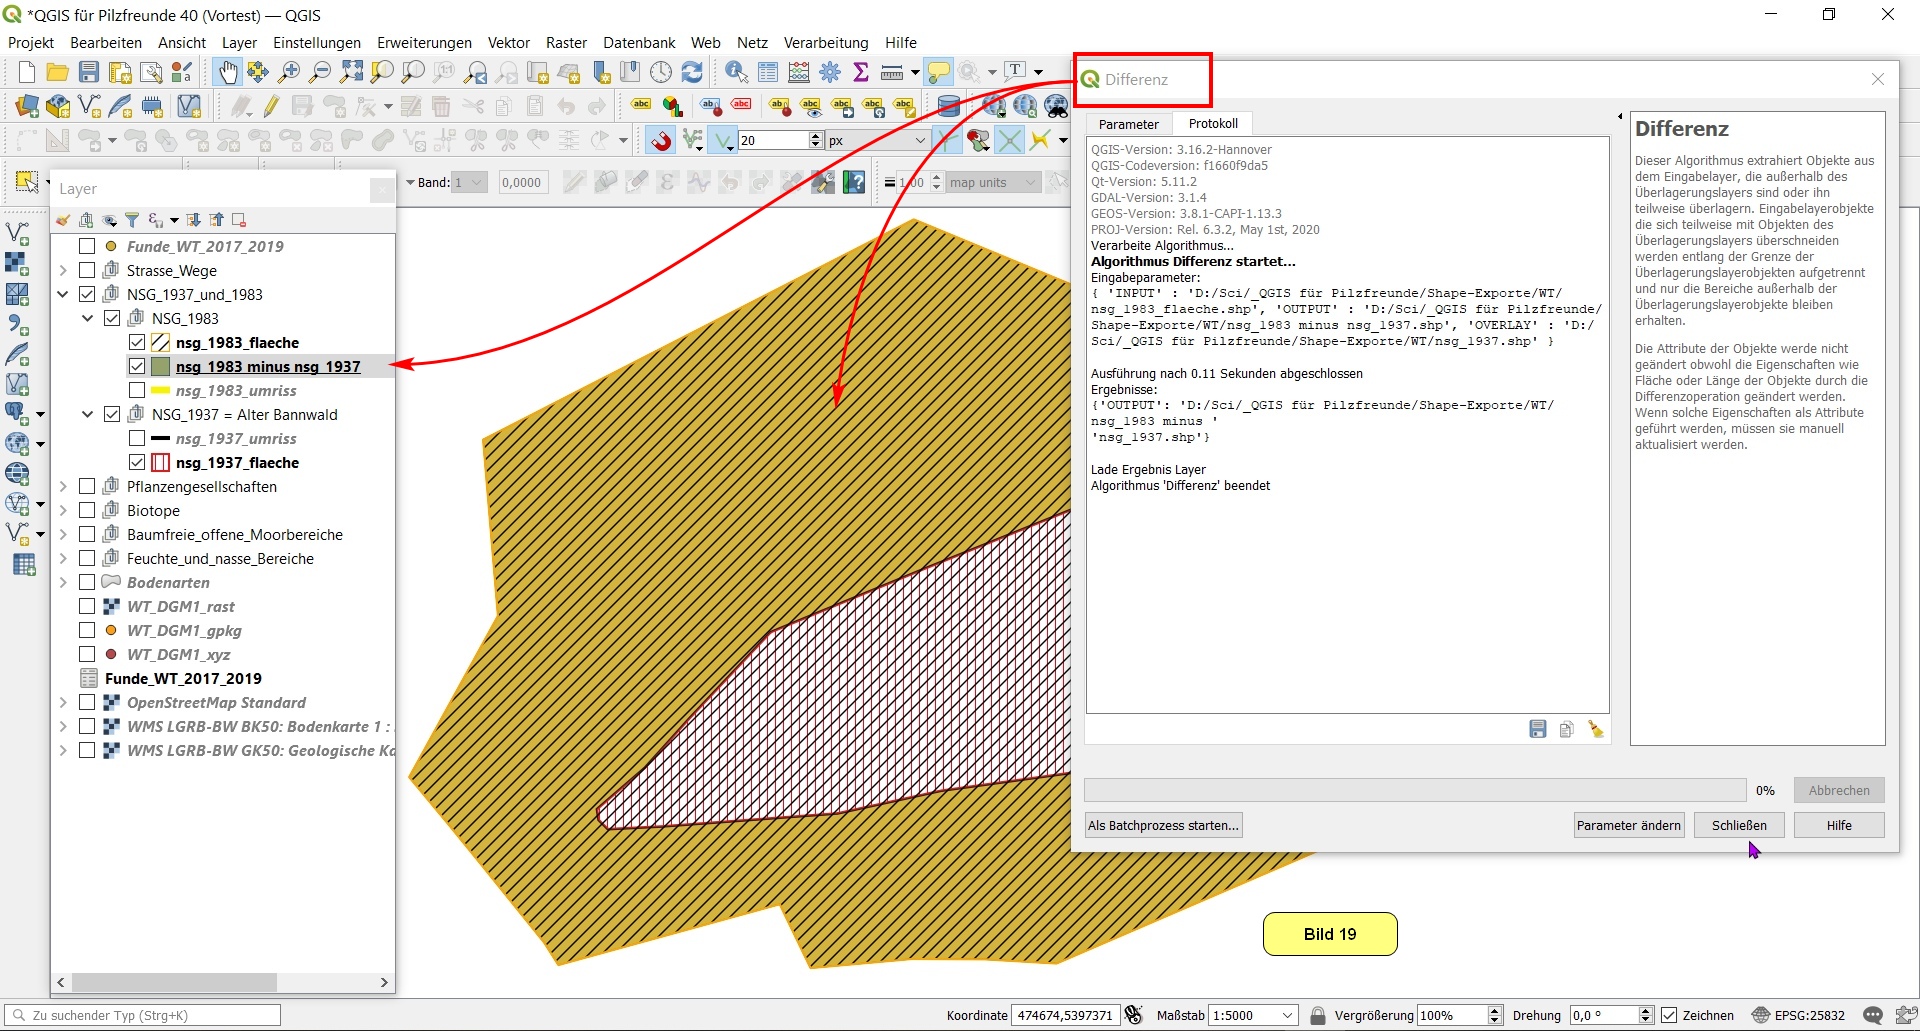Screen dimensions: 1920x1031
Task: Enable the nsg_1983_umriss layer checkbox
Action: pos(137,391)
